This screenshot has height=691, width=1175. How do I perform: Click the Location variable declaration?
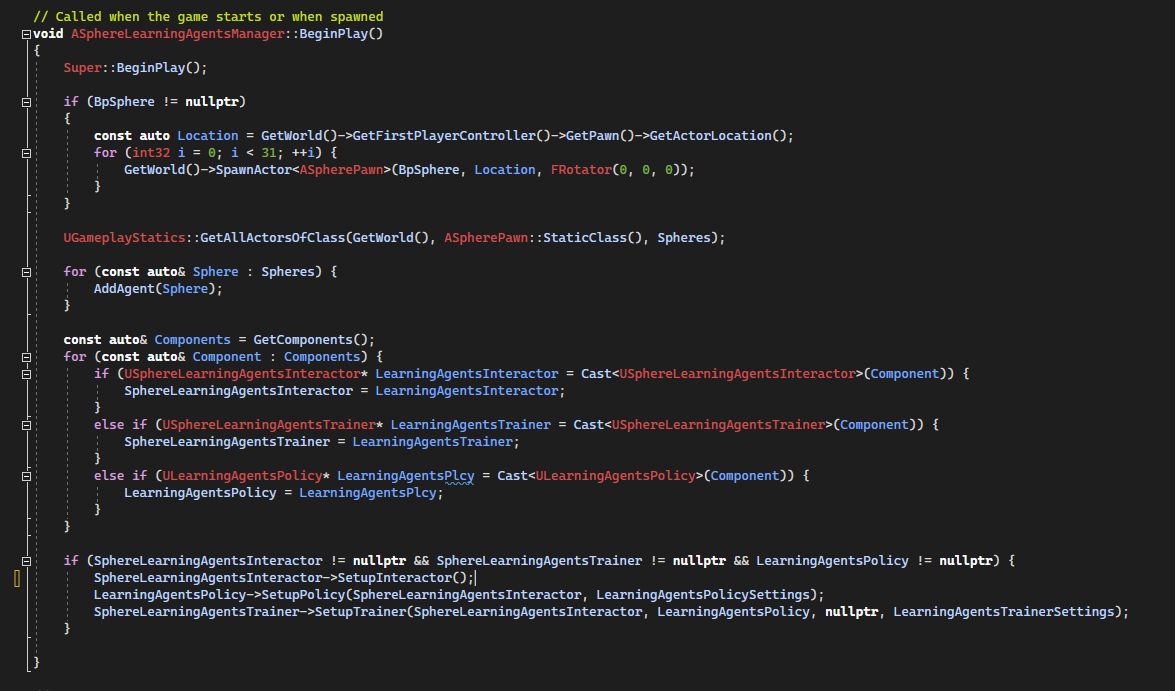[x=208, y=136]
